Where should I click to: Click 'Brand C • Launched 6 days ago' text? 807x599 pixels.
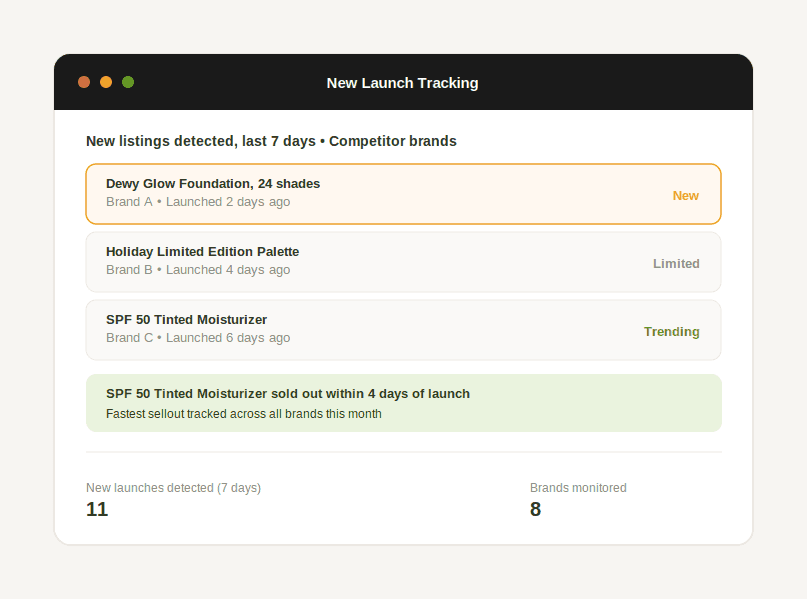tap(198, 338)
